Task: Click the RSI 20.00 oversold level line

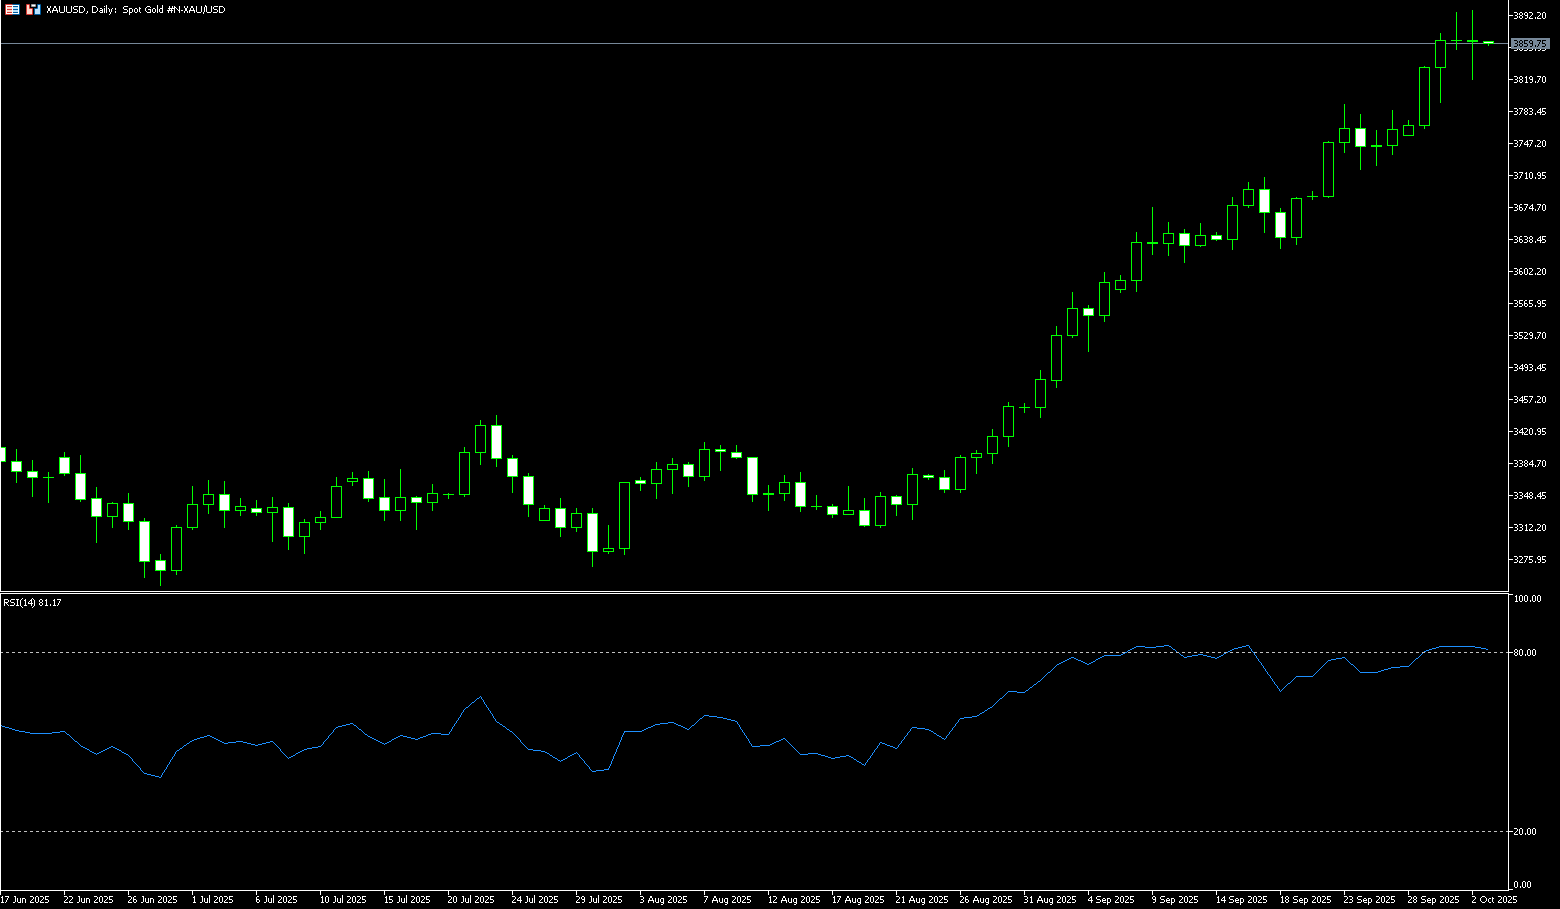Action: pyautogui.click(x=700, y=831)
